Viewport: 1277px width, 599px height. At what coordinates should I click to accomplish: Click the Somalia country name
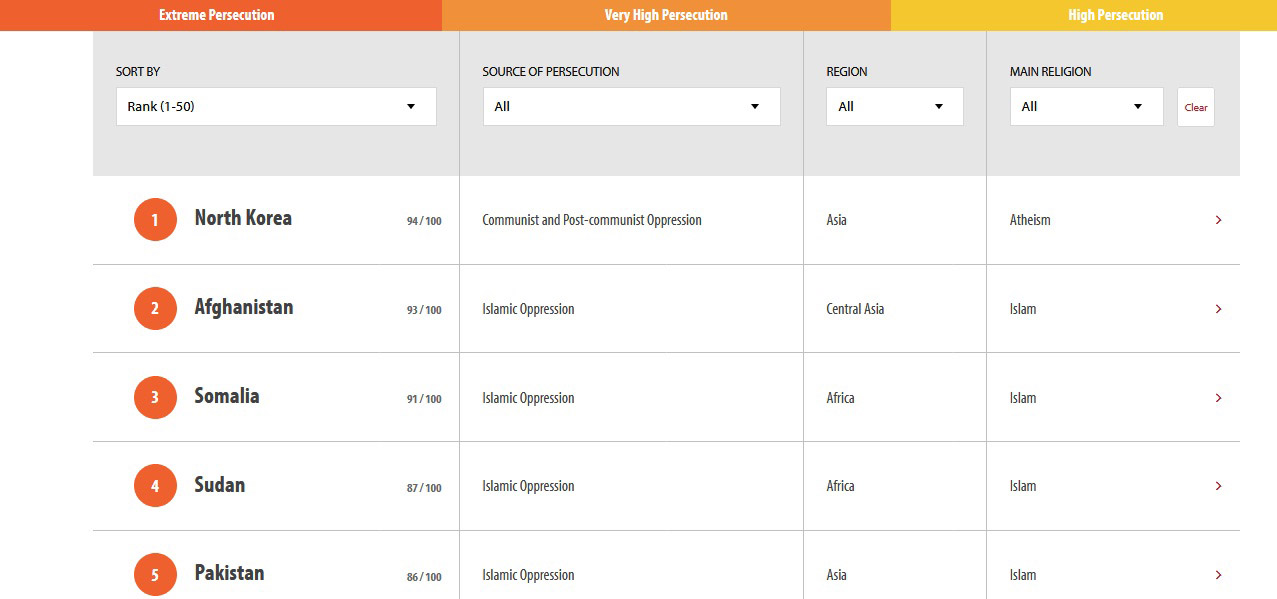227,396
